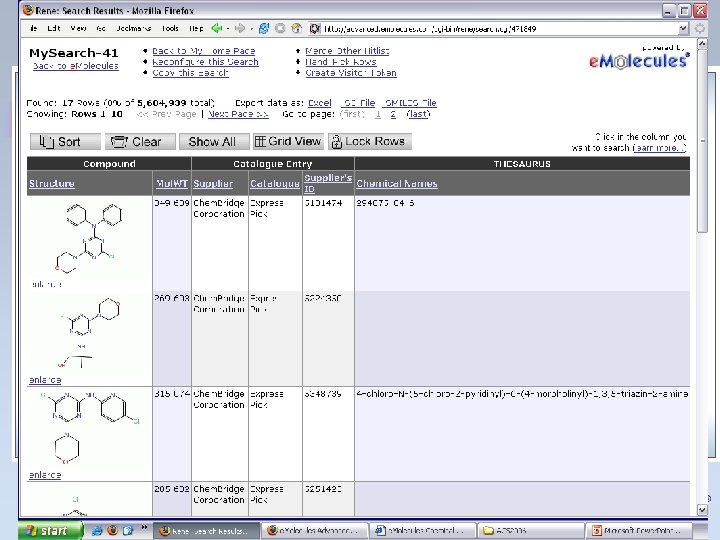Open the Help menu
Image resolution: width=720 pixels, height=540 pixels.
pyautogui.click(x=196, y=28)
